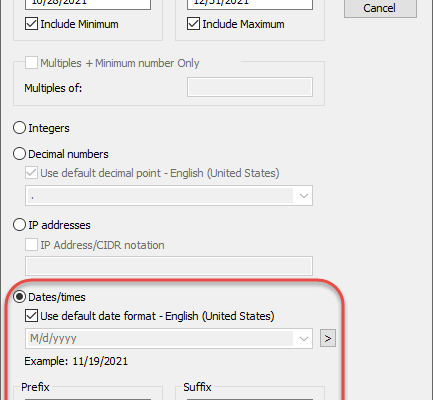Uncheck the Include Minimum checkbox
This screenshot has width=433, height=400.
click(x=31, y=24)
